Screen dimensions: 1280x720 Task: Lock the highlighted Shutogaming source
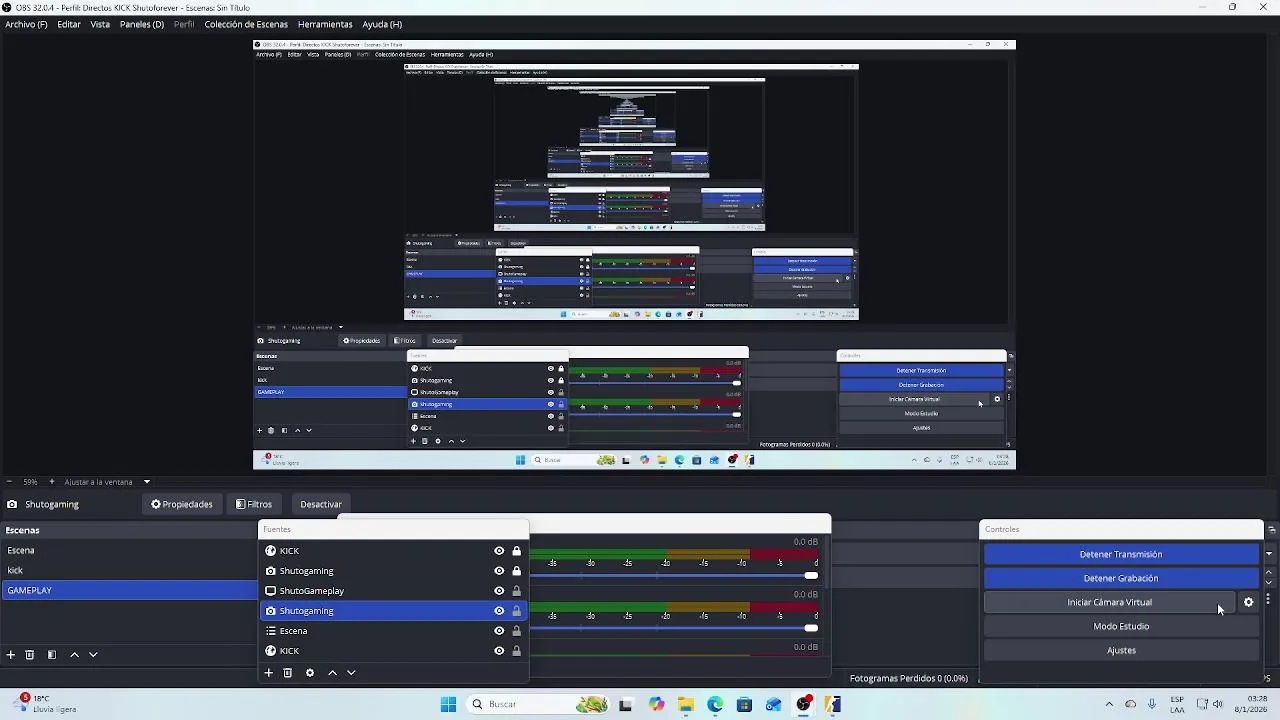point(516,611)
